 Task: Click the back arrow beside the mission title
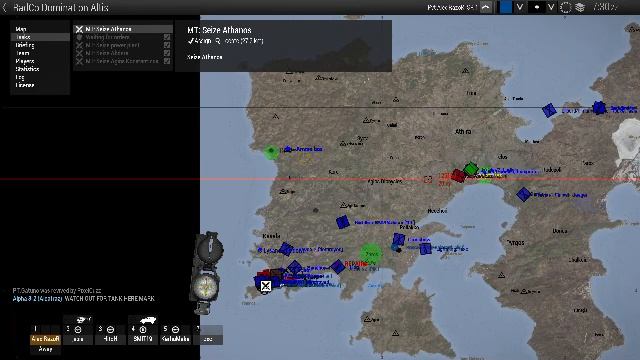pyautogui.click(x=4, y=7)
